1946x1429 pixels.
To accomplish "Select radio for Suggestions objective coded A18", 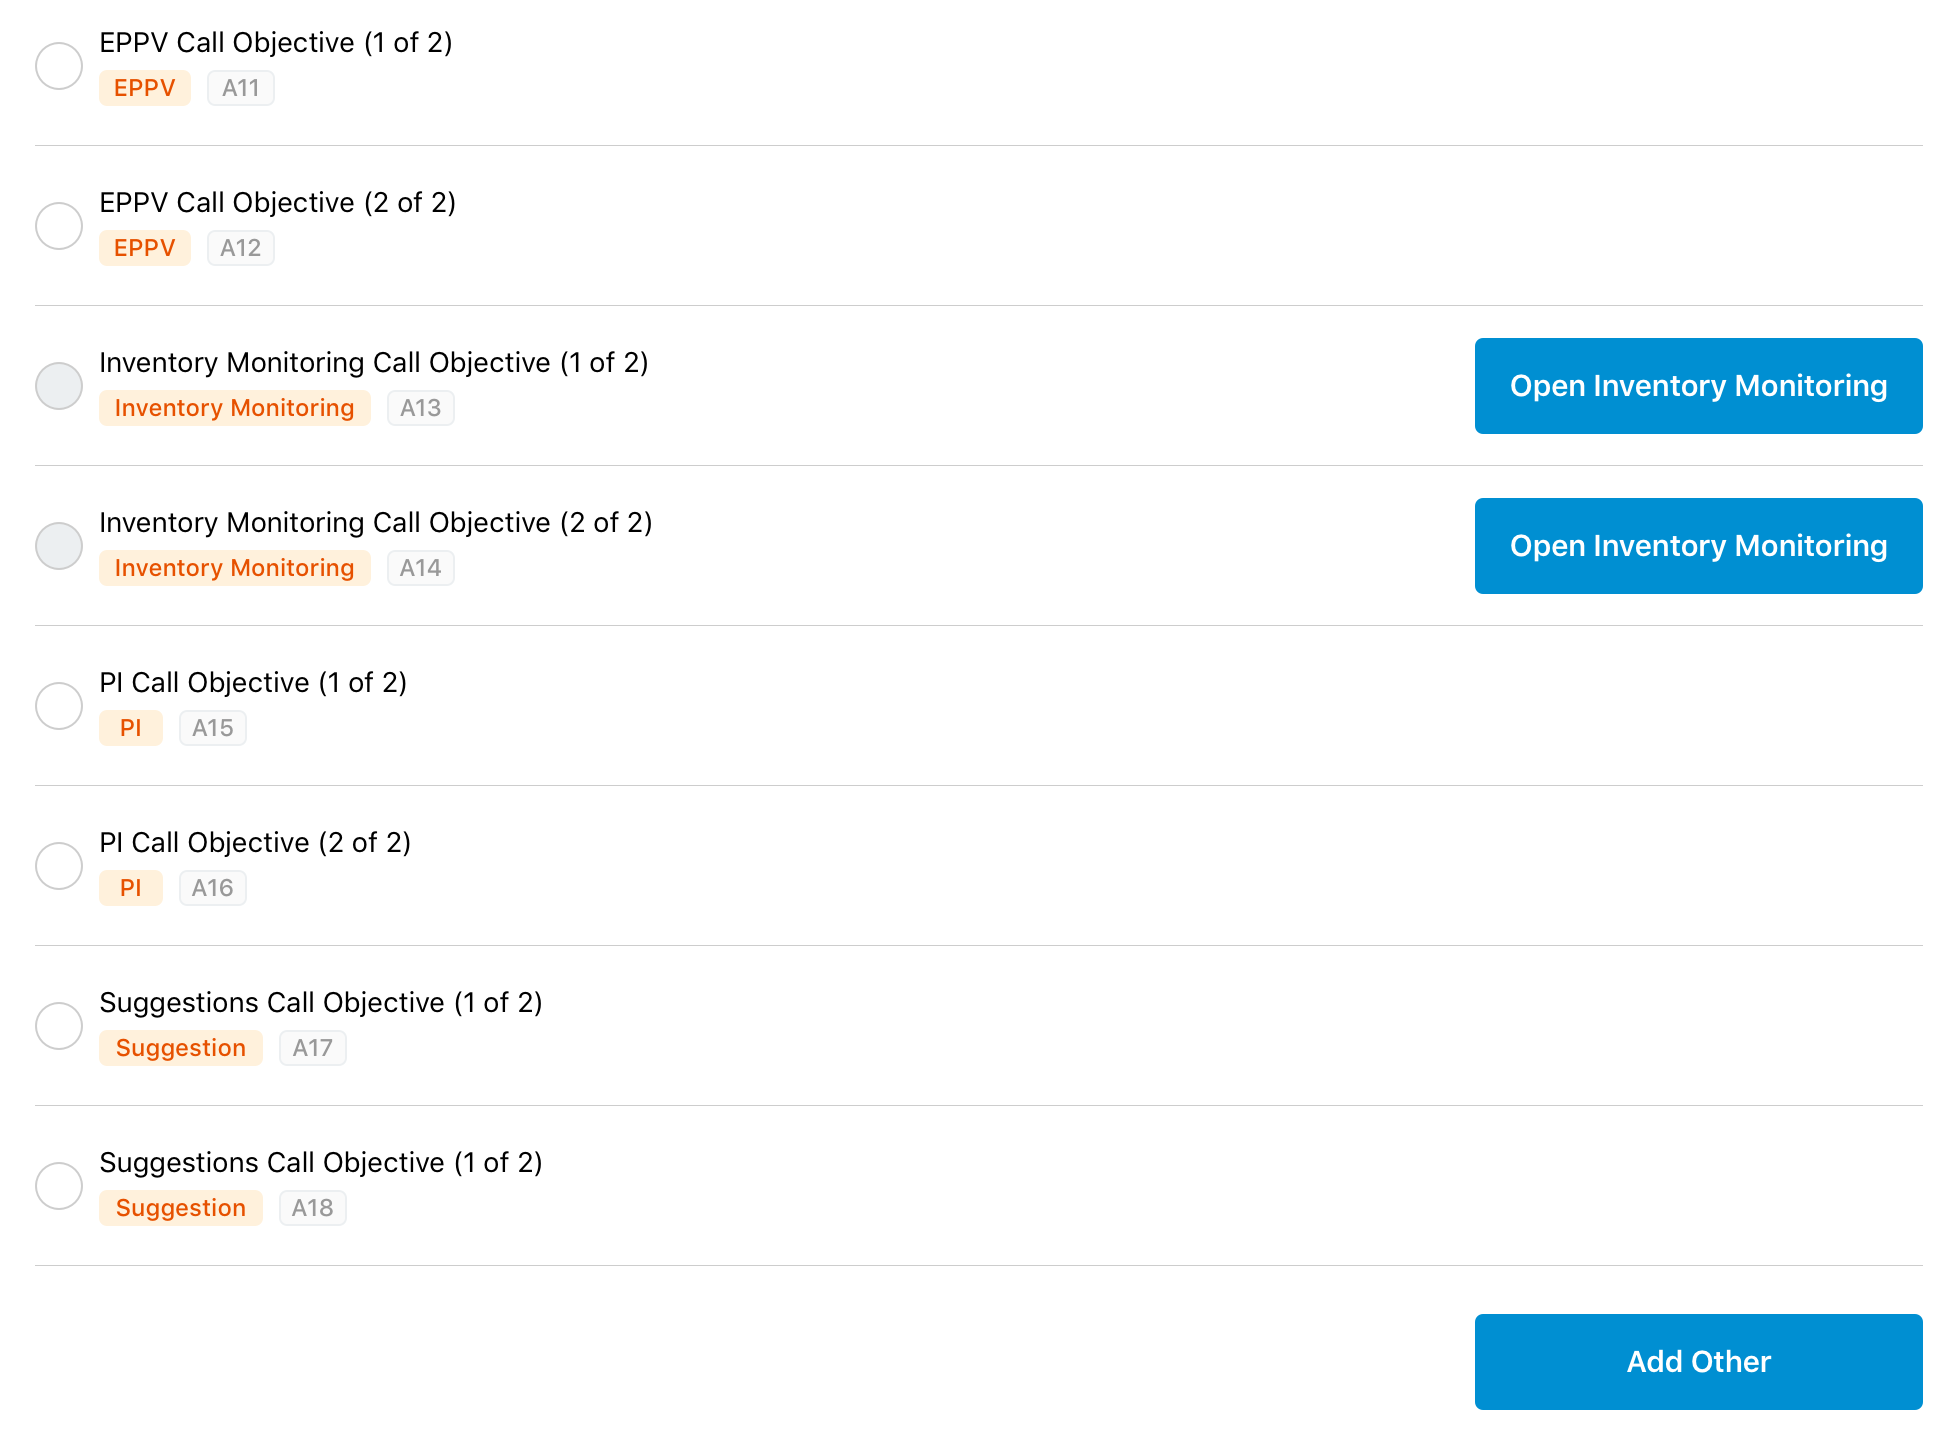I will 59,1186.
